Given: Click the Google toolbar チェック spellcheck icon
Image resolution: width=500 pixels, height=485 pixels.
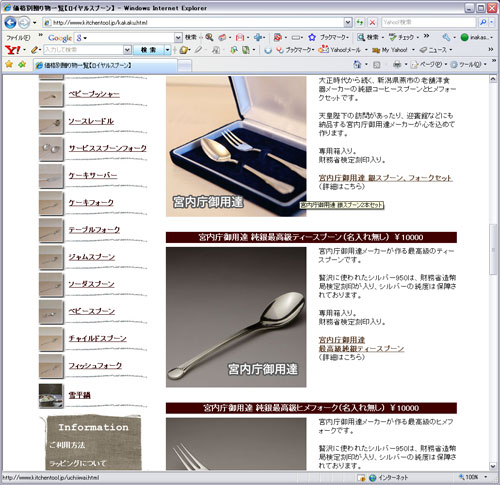Looking at the screenshot, I should point(393,37).
